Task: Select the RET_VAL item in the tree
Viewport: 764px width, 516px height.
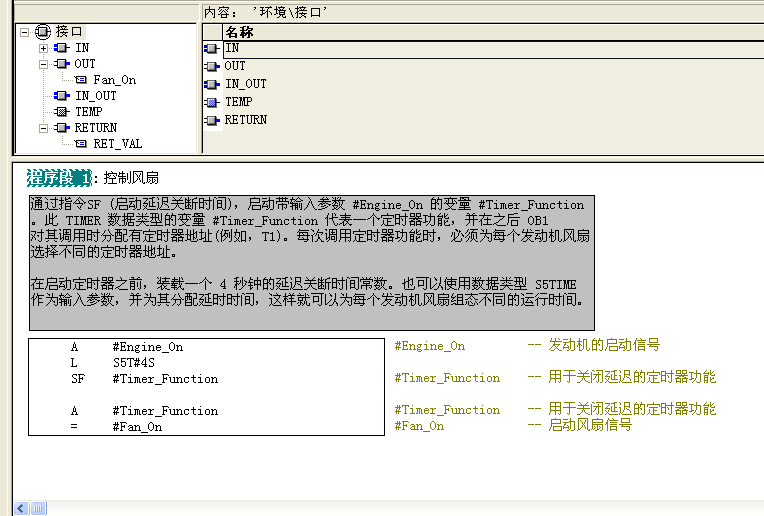Action: (x=117, y=144)
